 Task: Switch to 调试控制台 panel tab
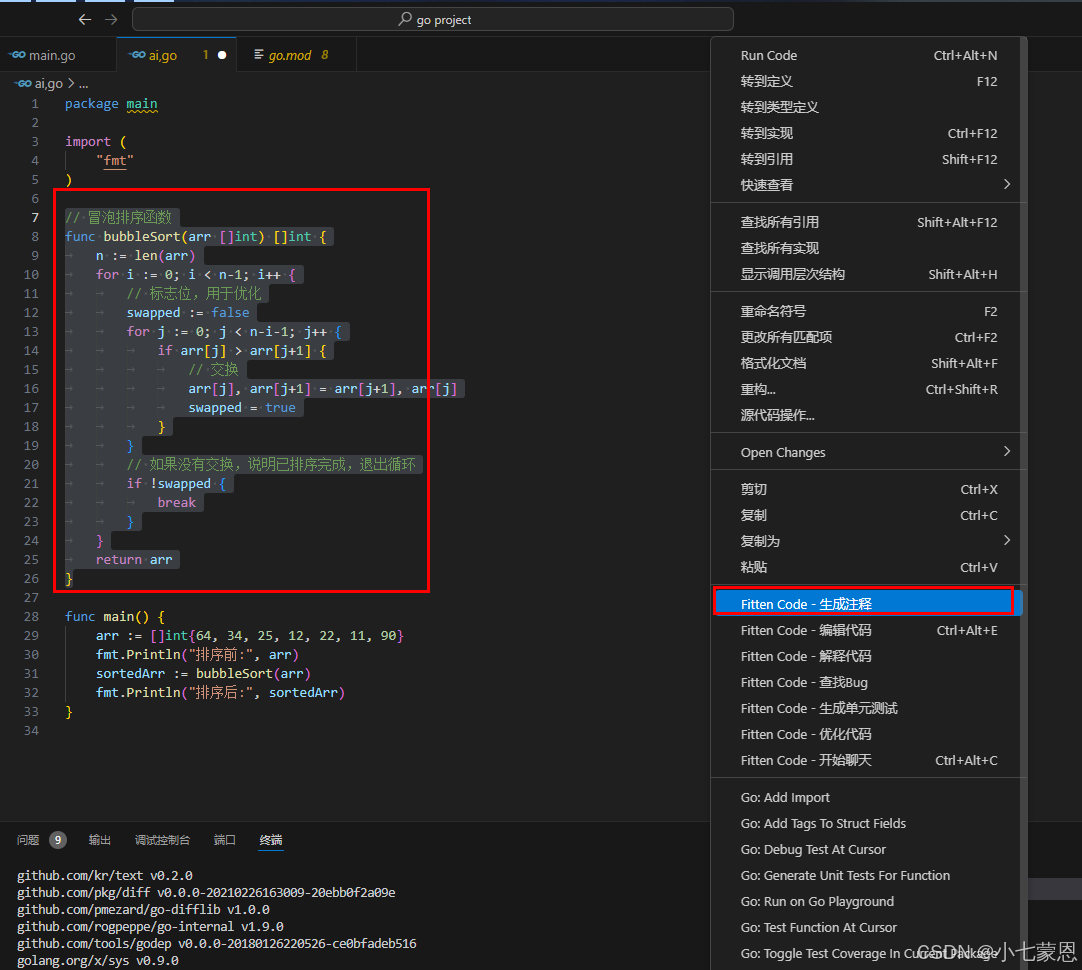coord(162,840)
